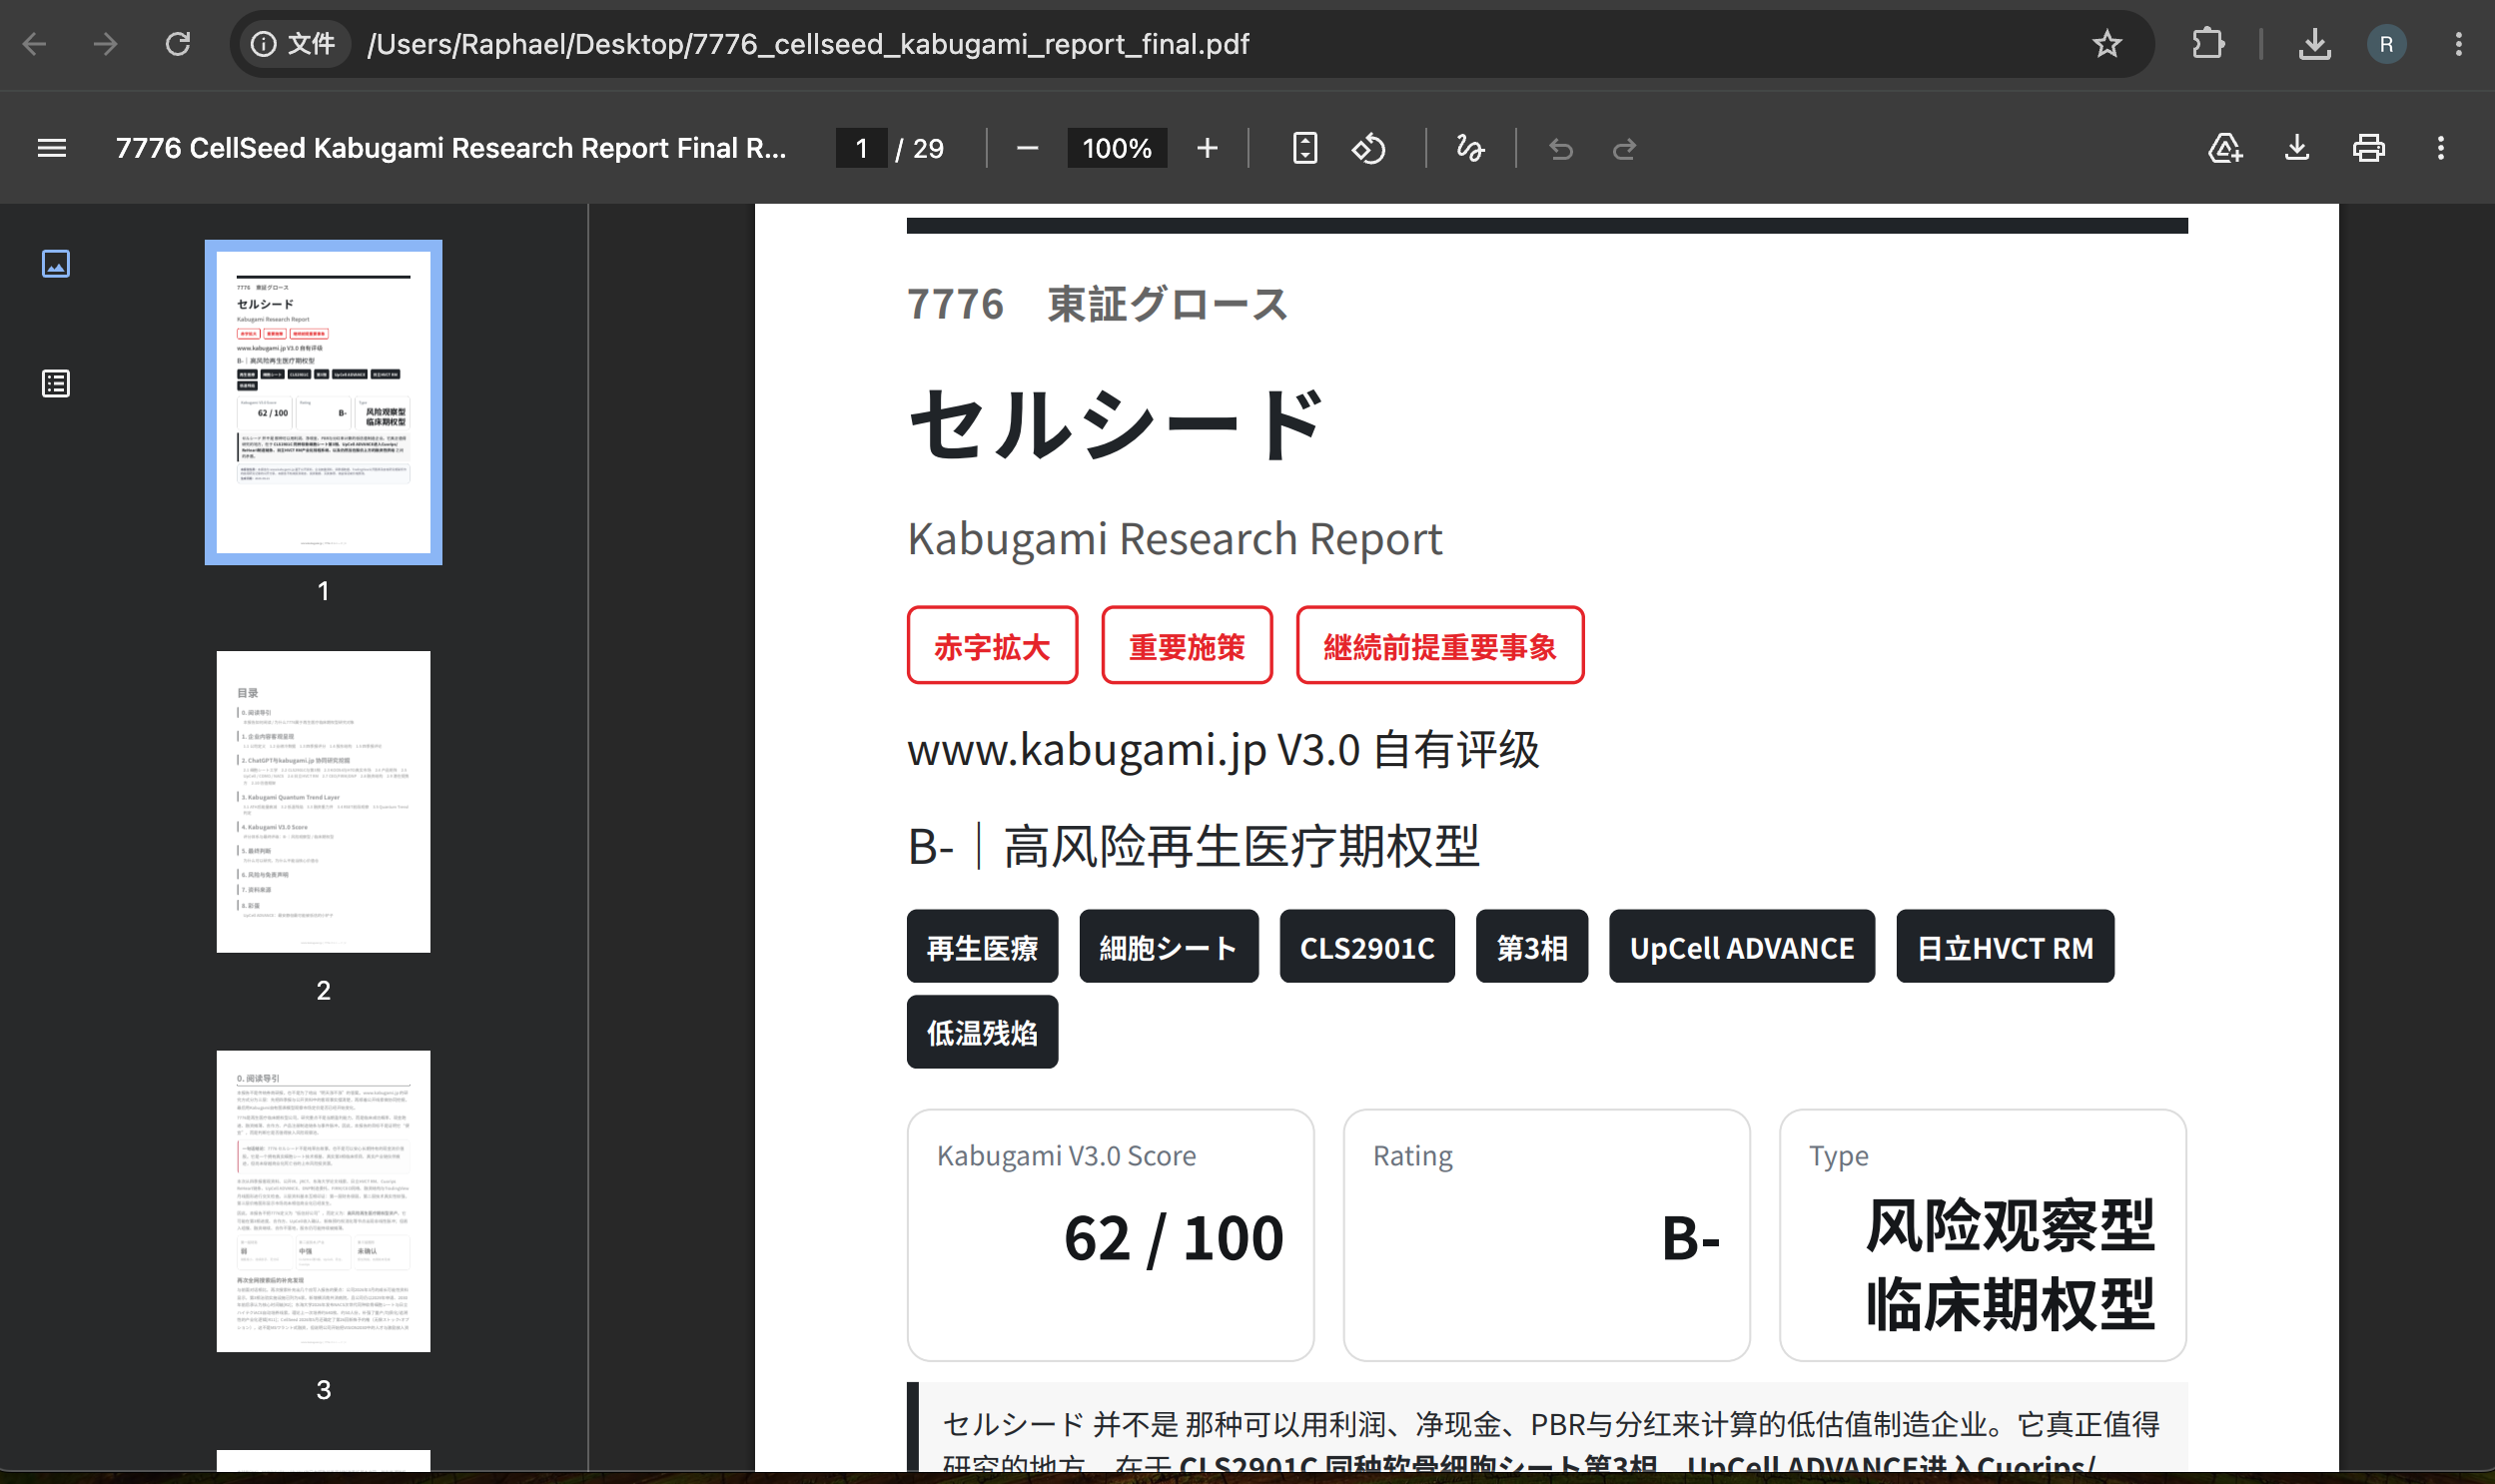Viewport: 2495px width, 1484px height.
Task: Jump to page 2 thumbnail
Action: (323, 802)
